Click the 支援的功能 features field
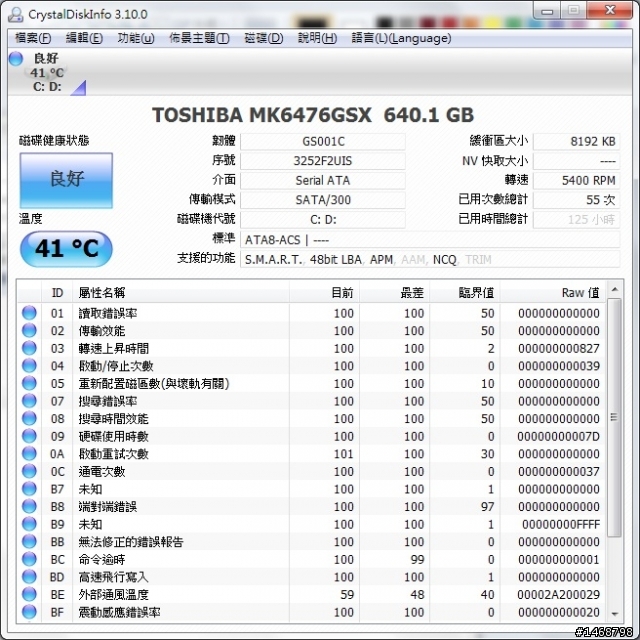 click(430, 259)
